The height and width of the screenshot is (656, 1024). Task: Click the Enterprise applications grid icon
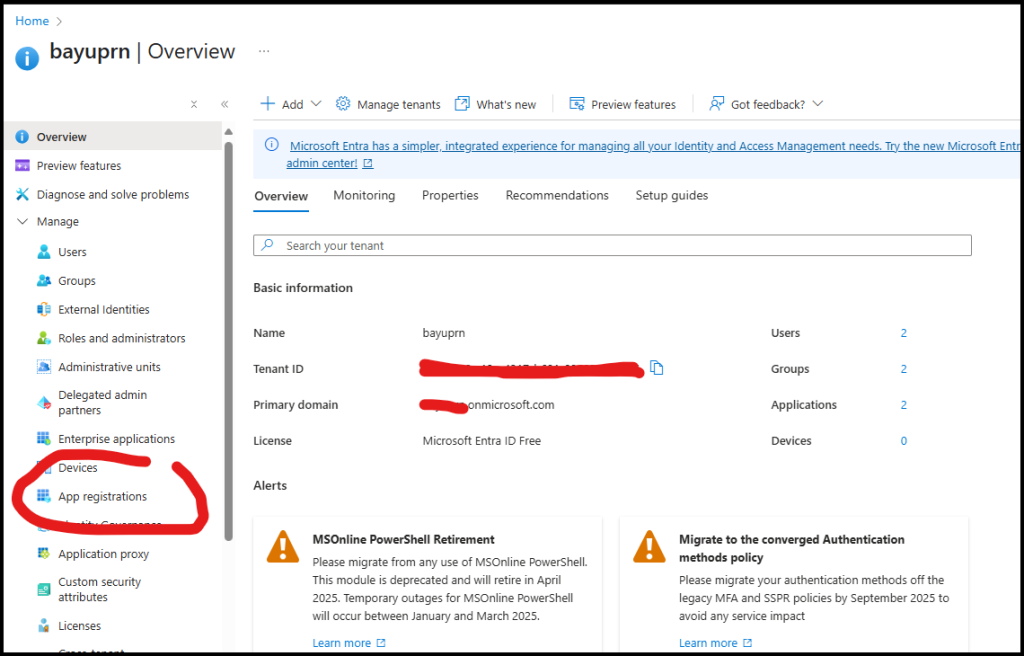point(44,439)
